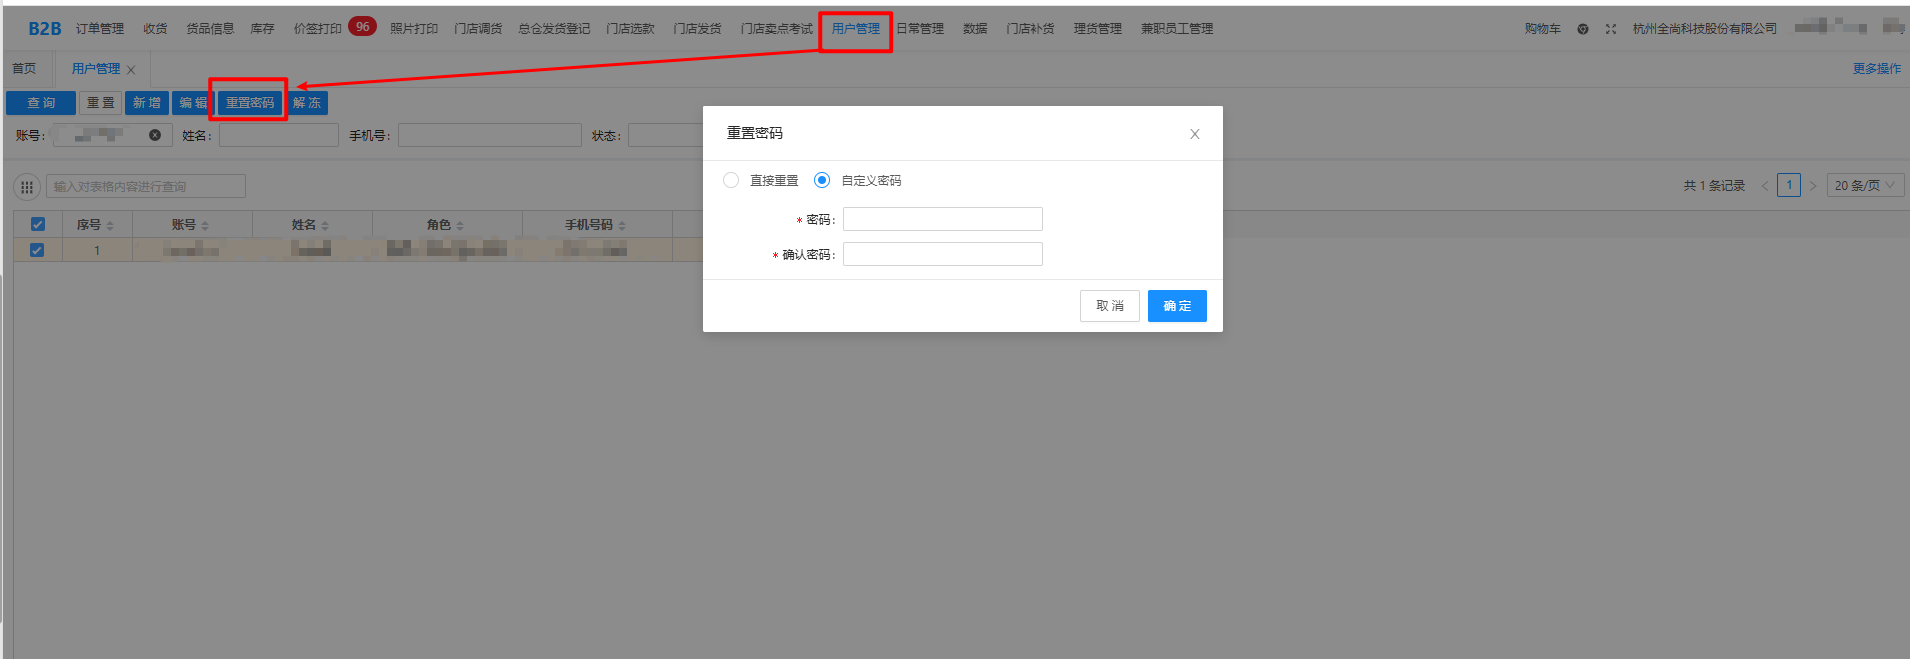Click the 确定 button in dialog
This screenshot has height=659, width=1910.
pyautogui.click(x=1176, y=306)
